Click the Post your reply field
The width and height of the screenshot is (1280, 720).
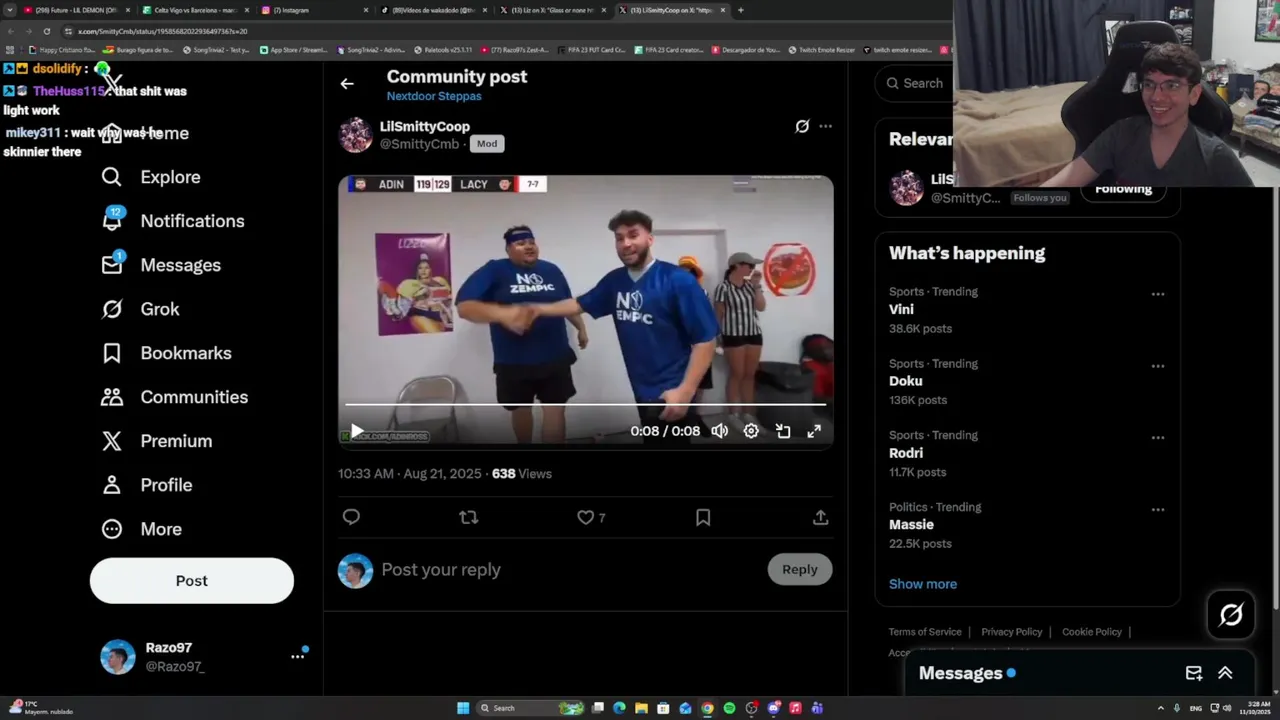click(570, 570)
